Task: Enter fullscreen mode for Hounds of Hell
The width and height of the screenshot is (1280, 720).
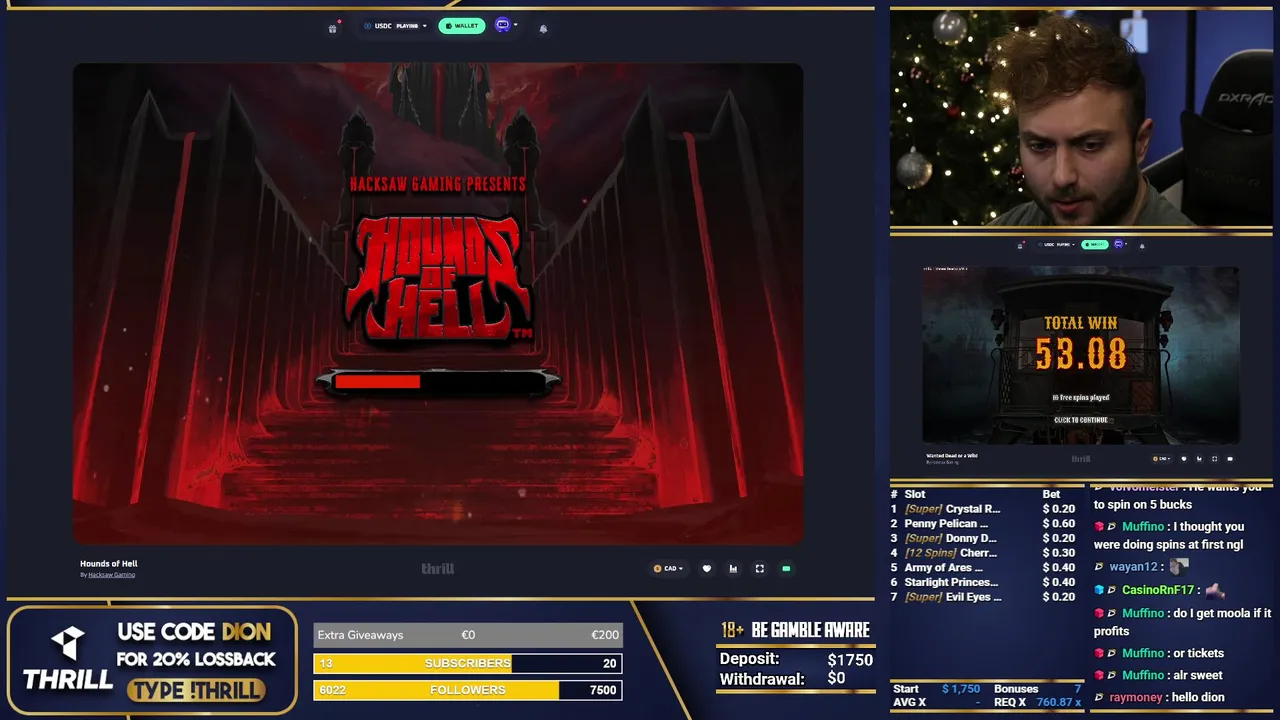Action: 759,569
